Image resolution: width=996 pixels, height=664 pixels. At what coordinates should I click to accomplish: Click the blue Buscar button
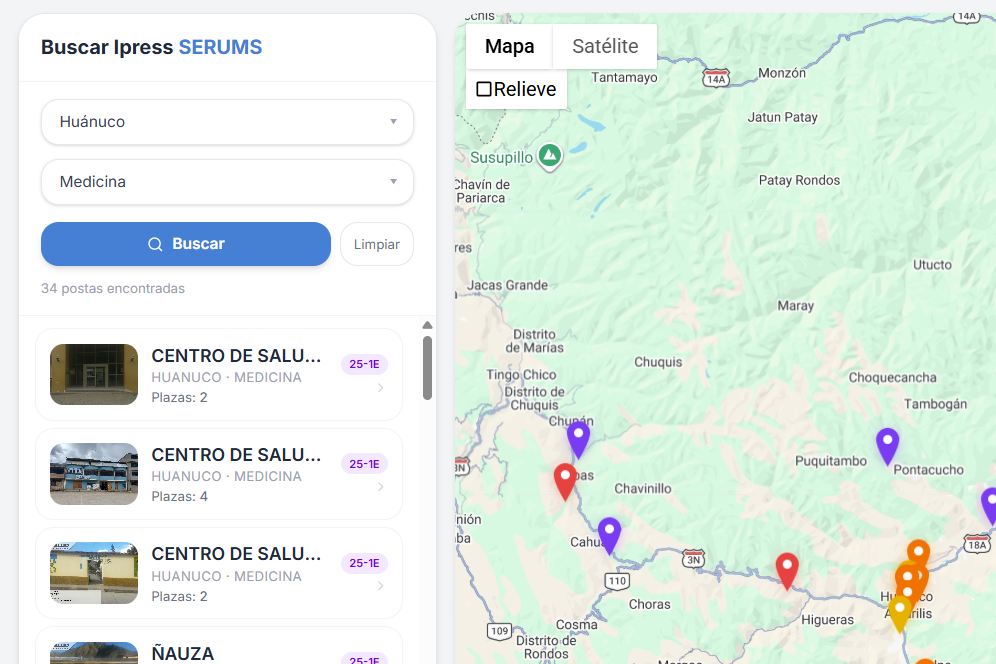click(186, 244)
